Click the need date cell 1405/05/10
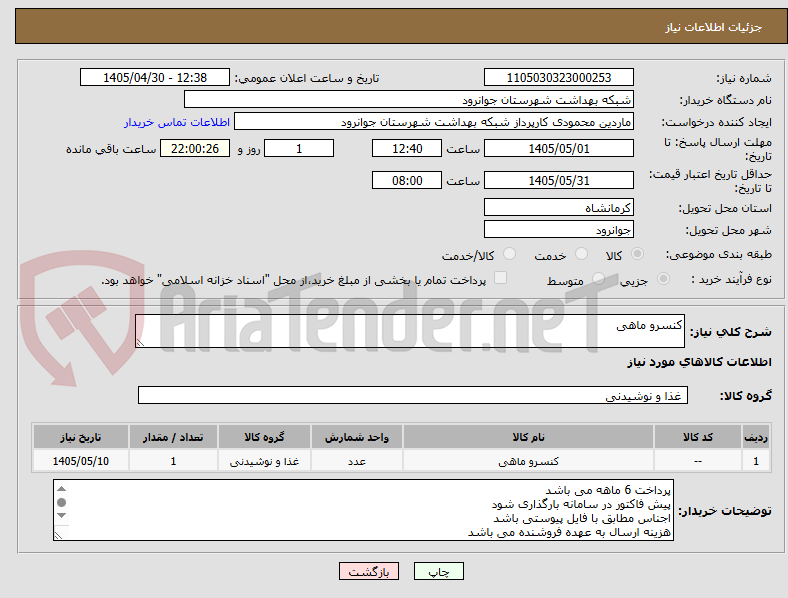This screenshot has height=598, width=788. (80, 461)
